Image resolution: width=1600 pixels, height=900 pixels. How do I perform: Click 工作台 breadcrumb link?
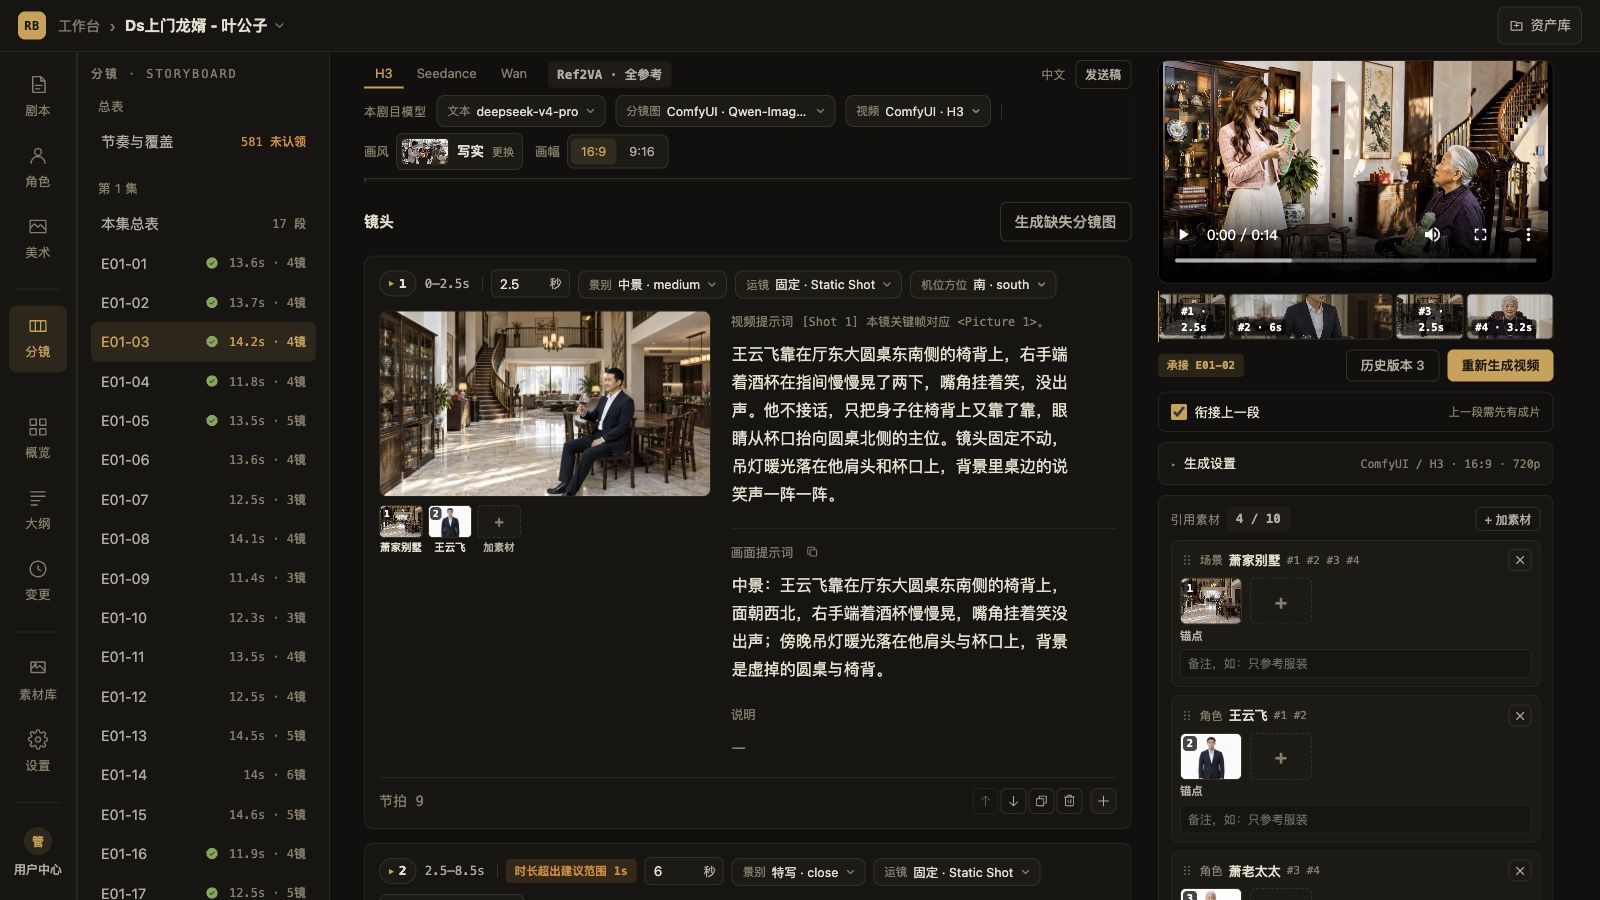(79, 26)
